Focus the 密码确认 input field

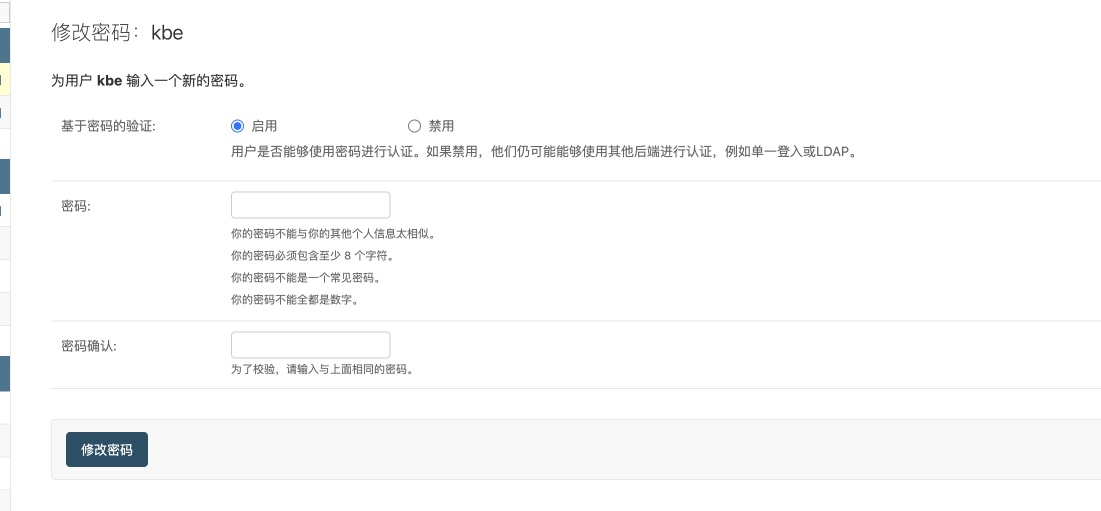point(310,345)
